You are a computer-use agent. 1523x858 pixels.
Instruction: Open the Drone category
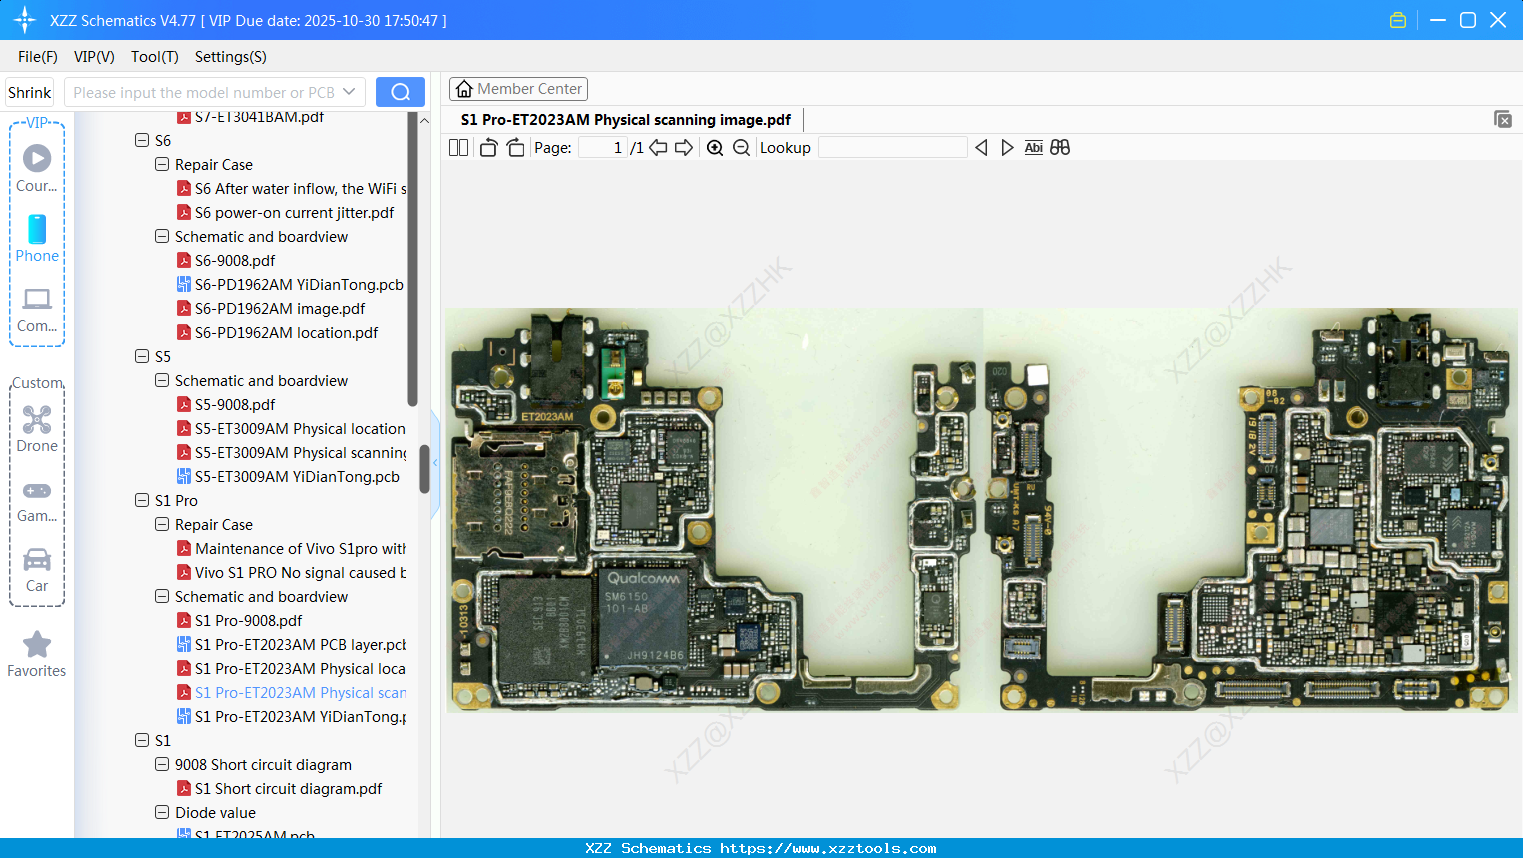(37, 429)
